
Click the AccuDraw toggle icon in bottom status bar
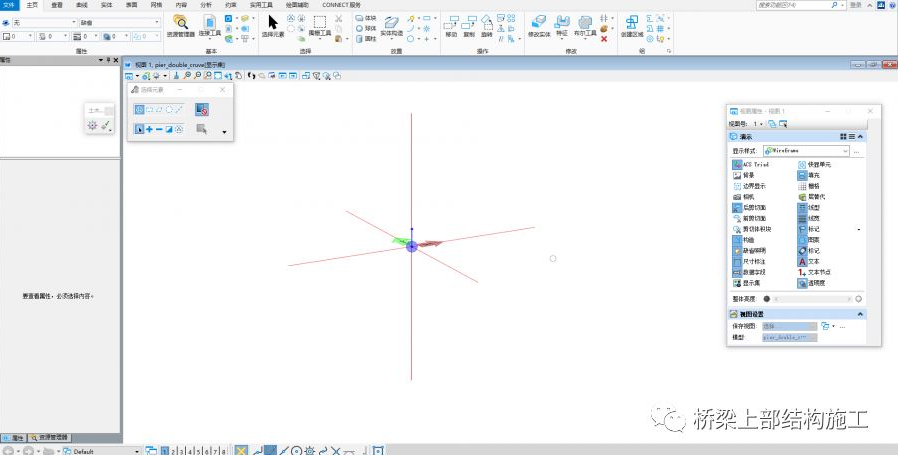click(241, 450)
